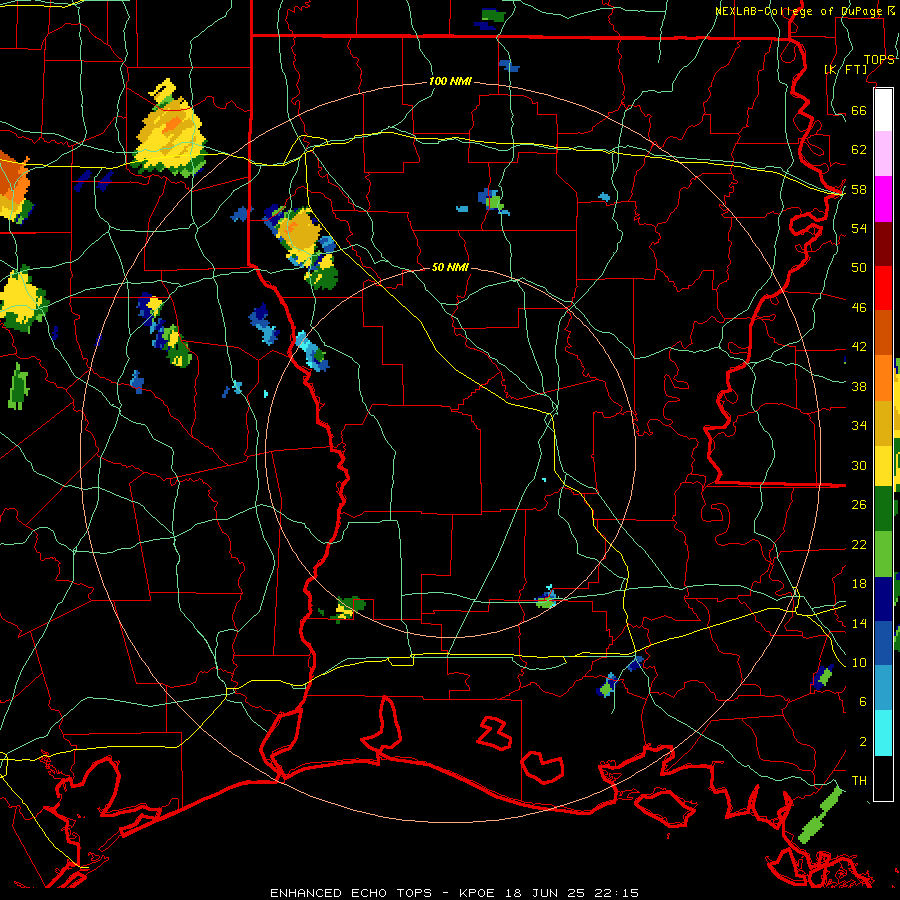The width and height of the screenshot is (900, 900).
Task: Select the gold legend color swatch
Action: click(883, 422)
